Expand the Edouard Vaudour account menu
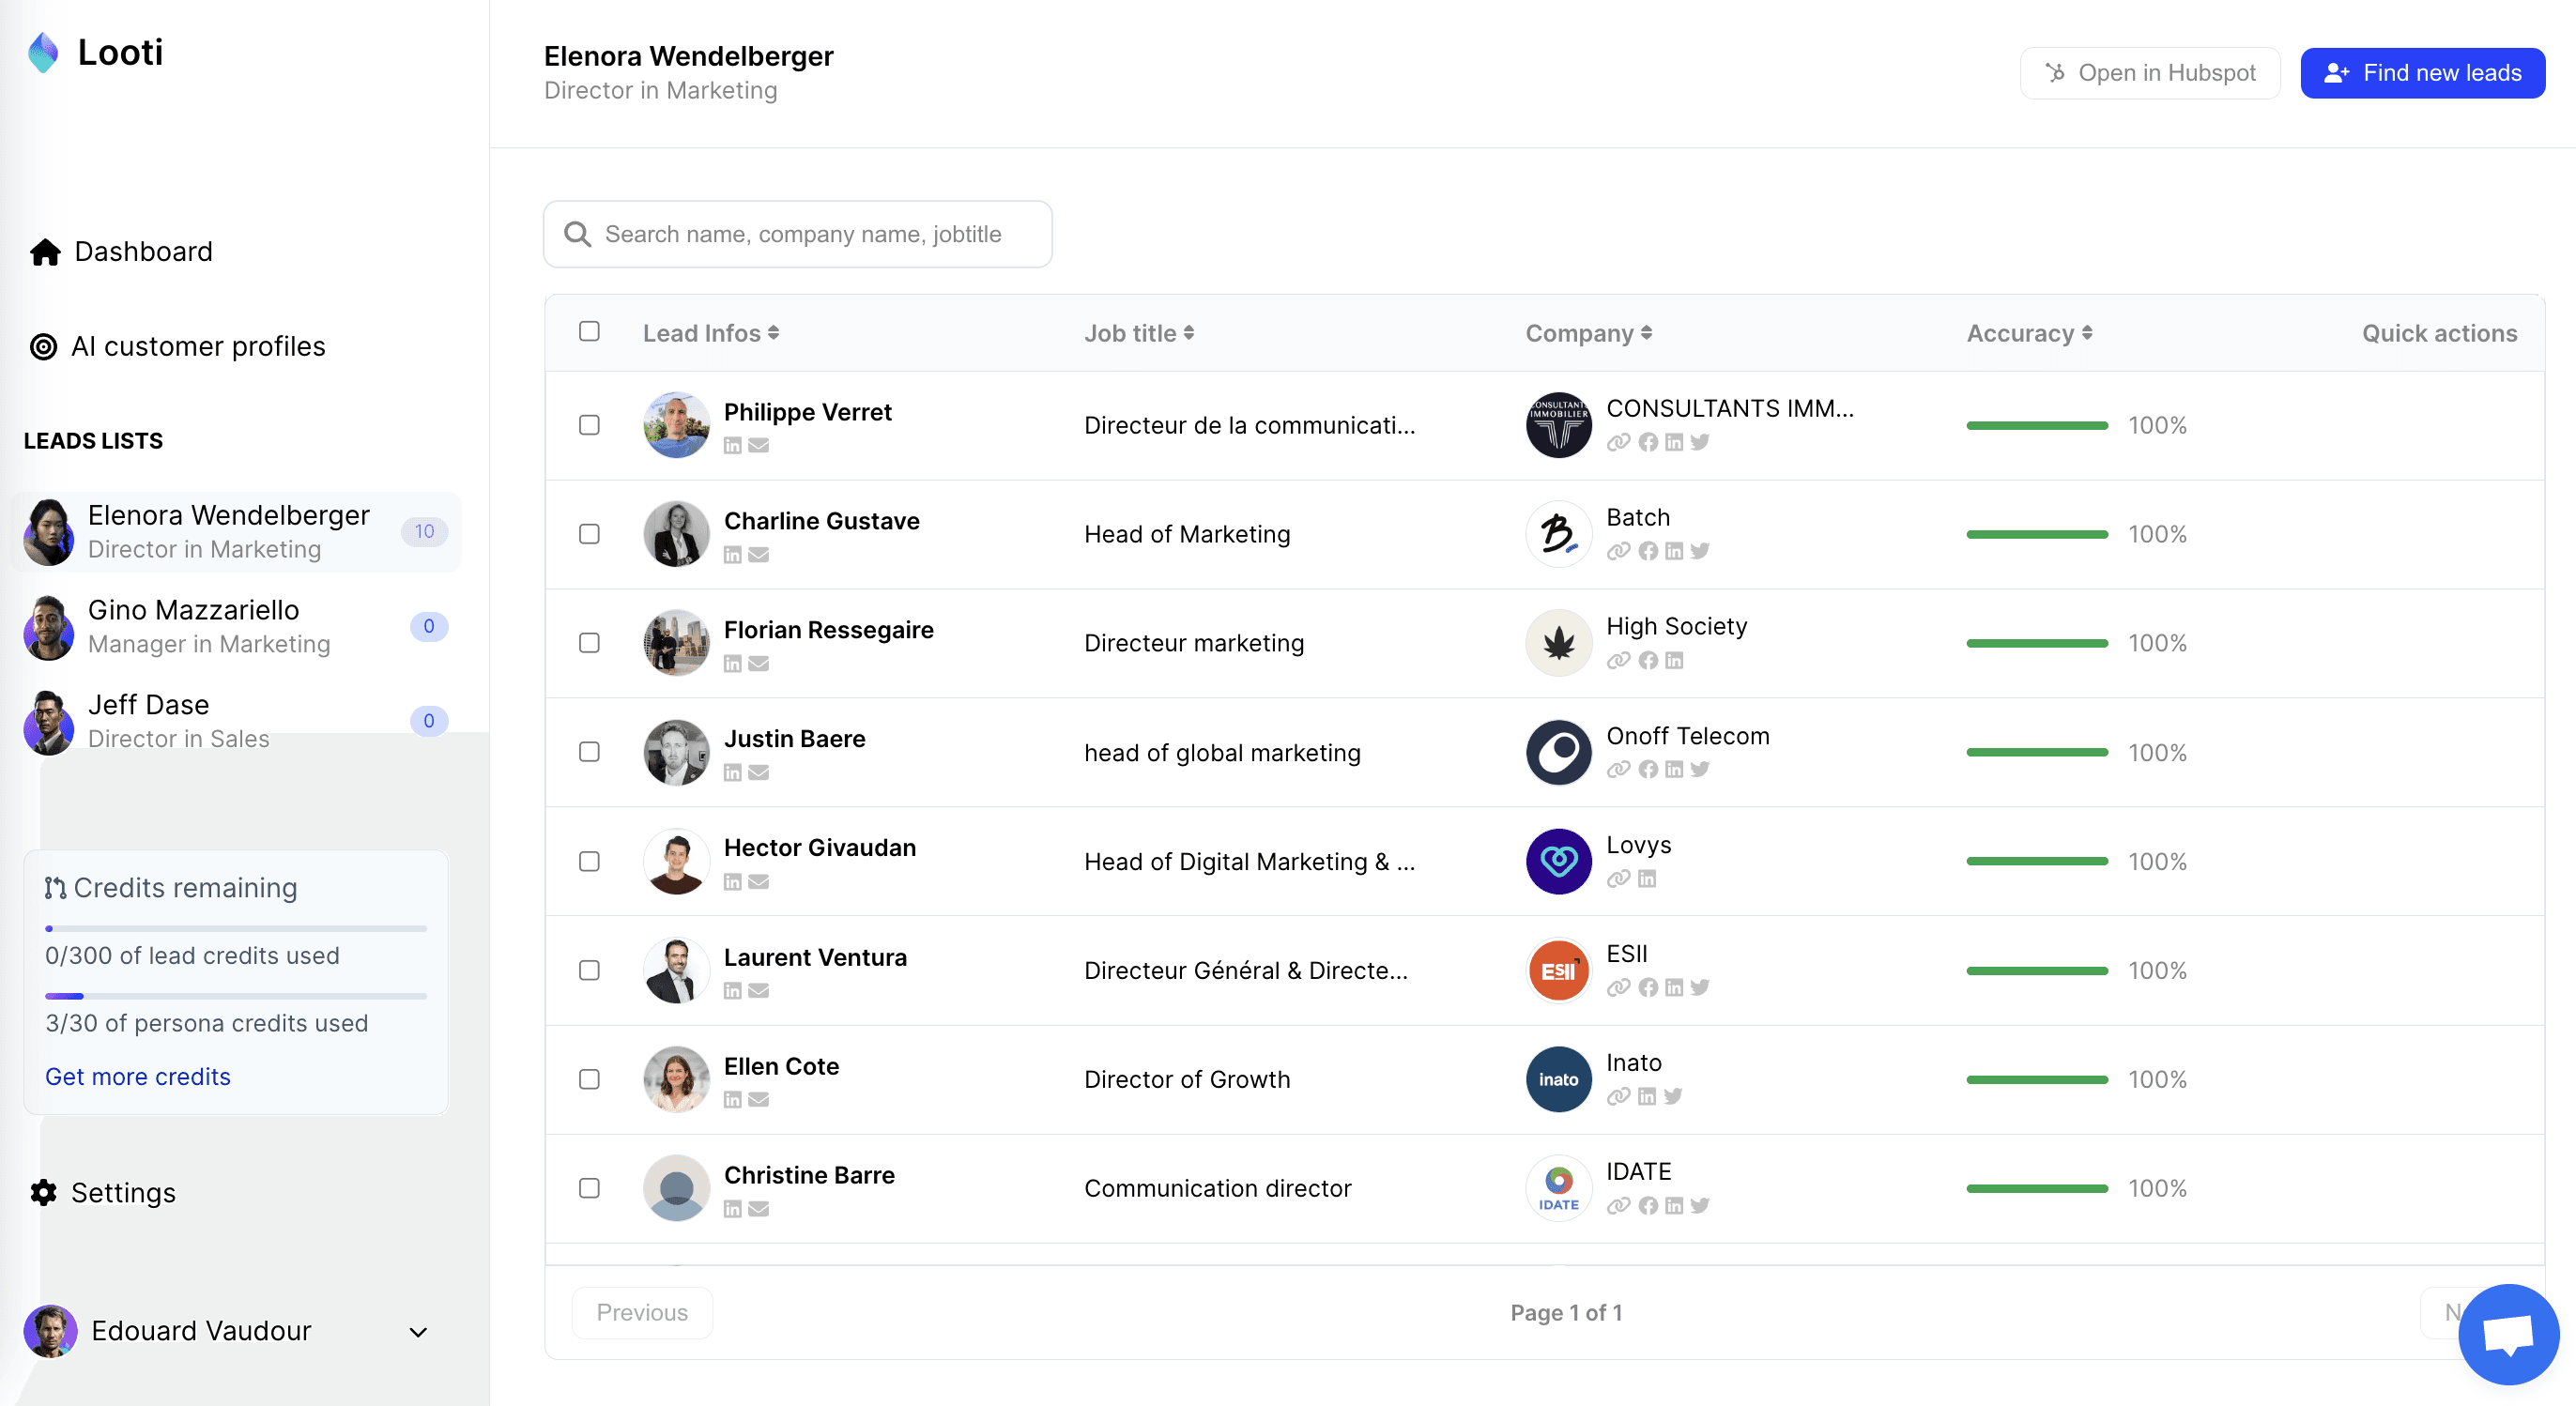The height and width of the screenshot is (1406, 2576). click(417, 1332)
